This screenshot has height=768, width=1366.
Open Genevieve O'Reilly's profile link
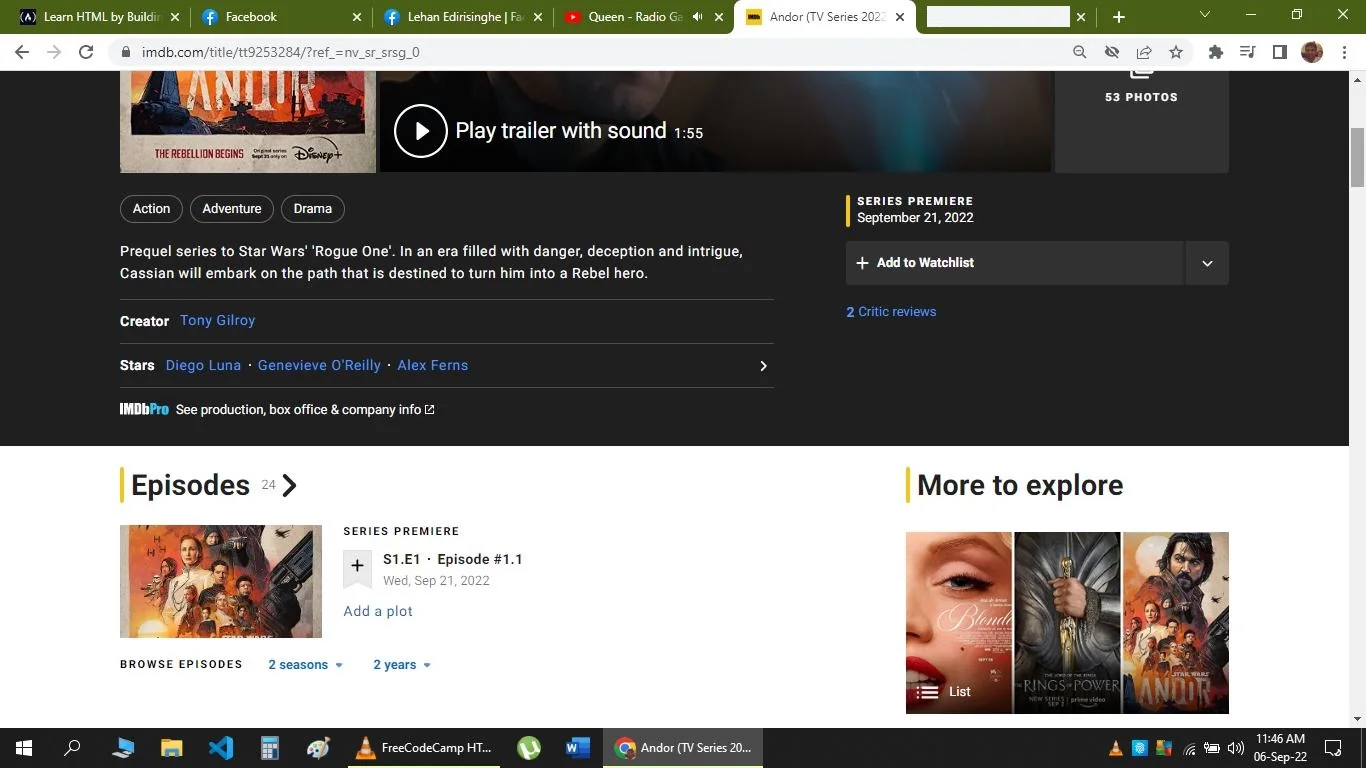pyautogui.click(x=319, y=366)
